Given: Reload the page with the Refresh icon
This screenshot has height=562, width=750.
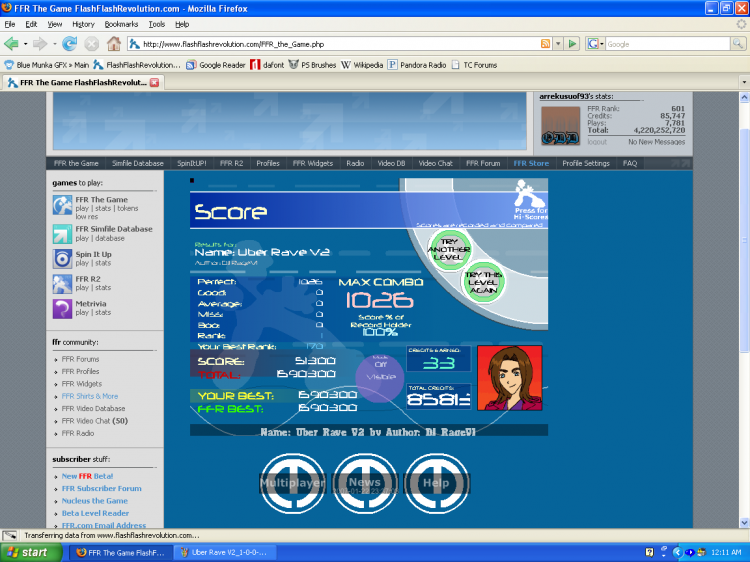Looking at the screenshot, I should pyautogui.click(x=70, y=44).
